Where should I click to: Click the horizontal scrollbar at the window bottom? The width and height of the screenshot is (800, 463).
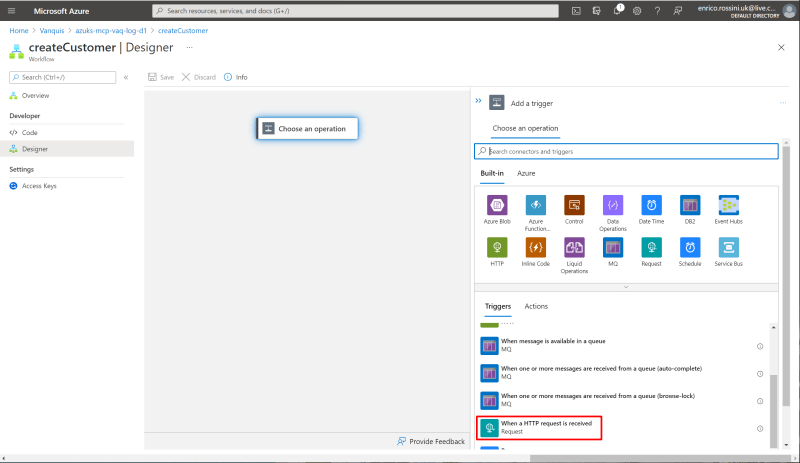pos(661,458)
